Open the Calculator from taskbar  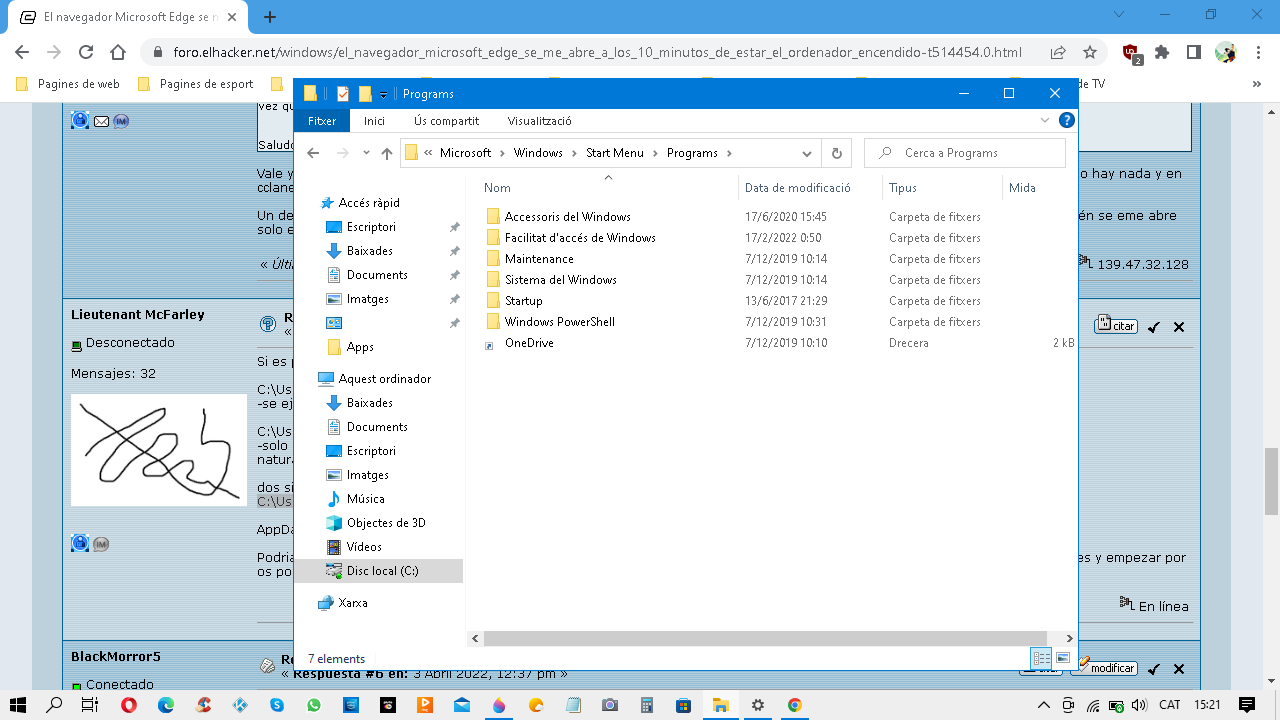[x=647, y=705]
